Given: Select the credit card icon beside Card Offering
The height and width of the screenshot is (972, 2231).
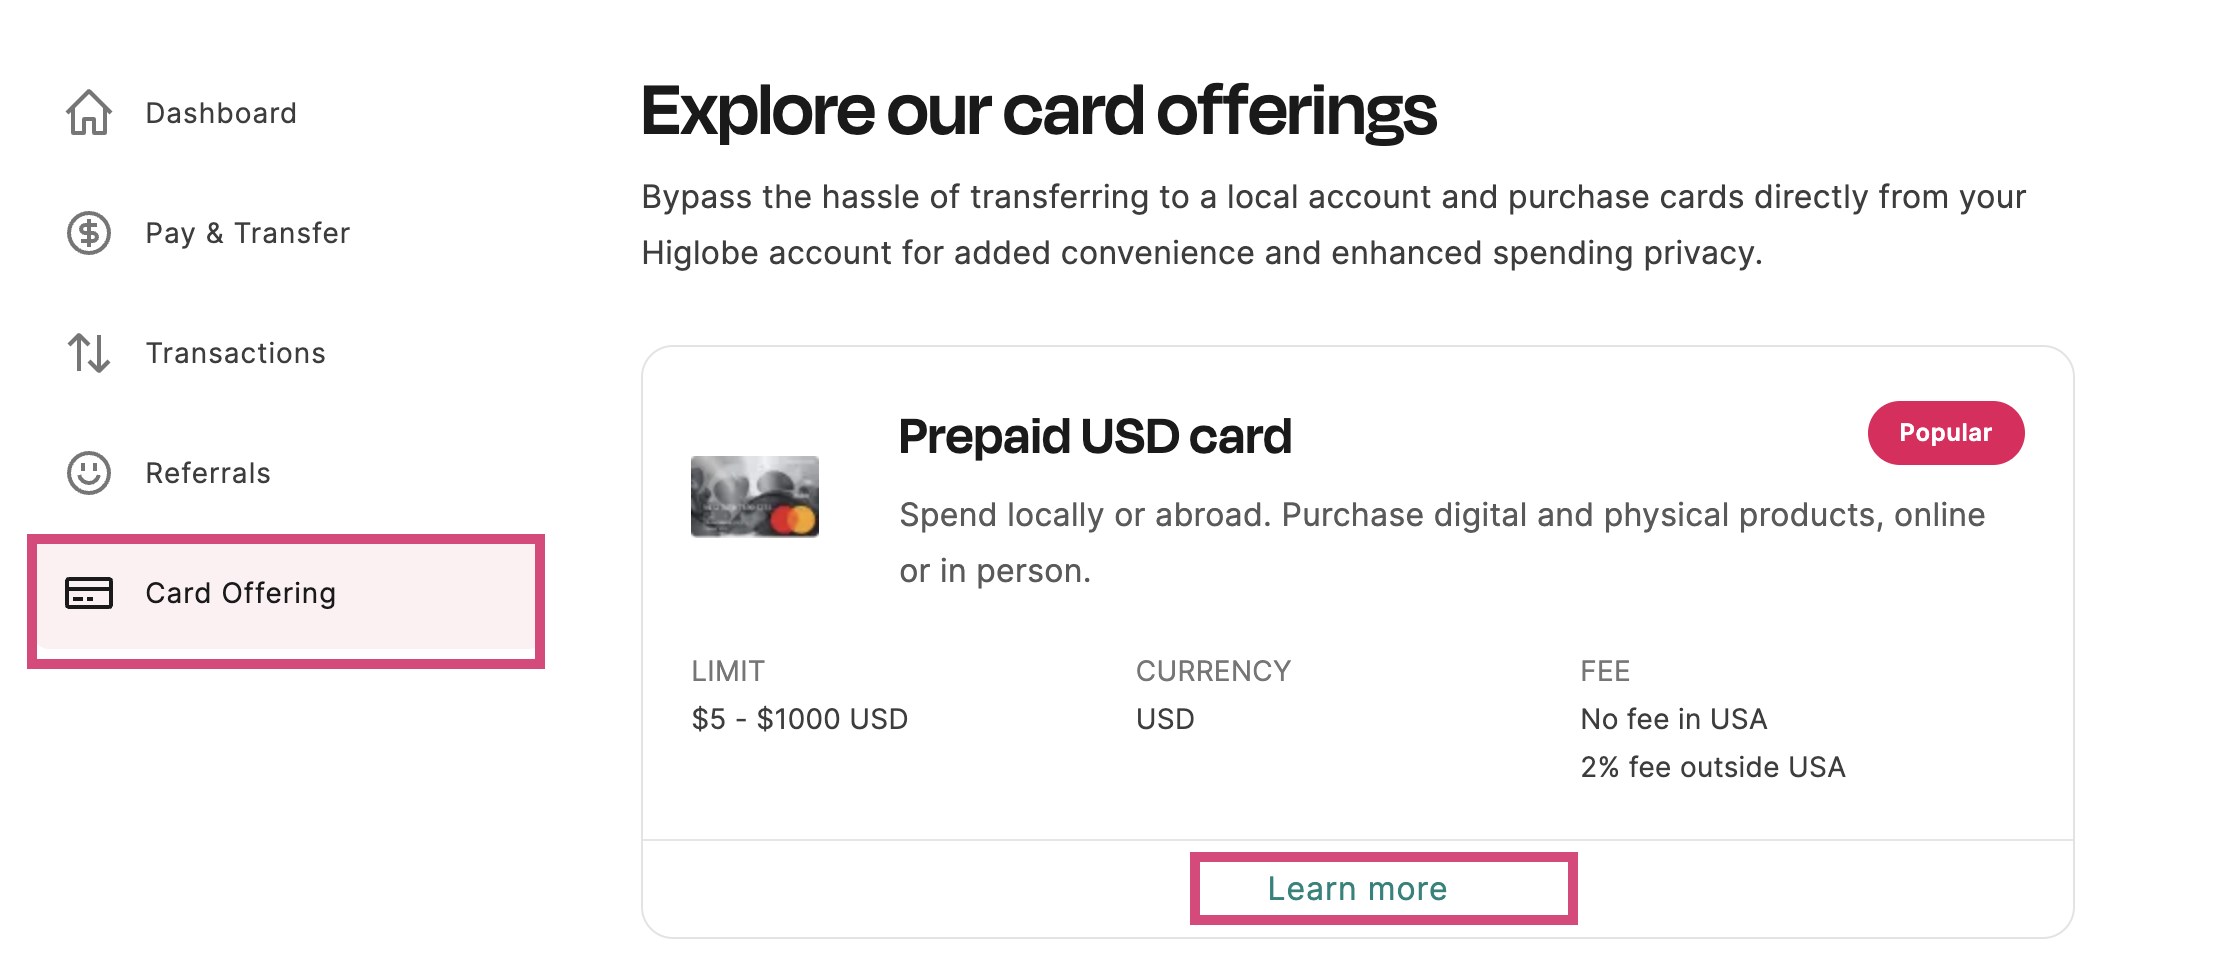Looking at the screenshot, I should pyautogui.click(x=88, y=593).
